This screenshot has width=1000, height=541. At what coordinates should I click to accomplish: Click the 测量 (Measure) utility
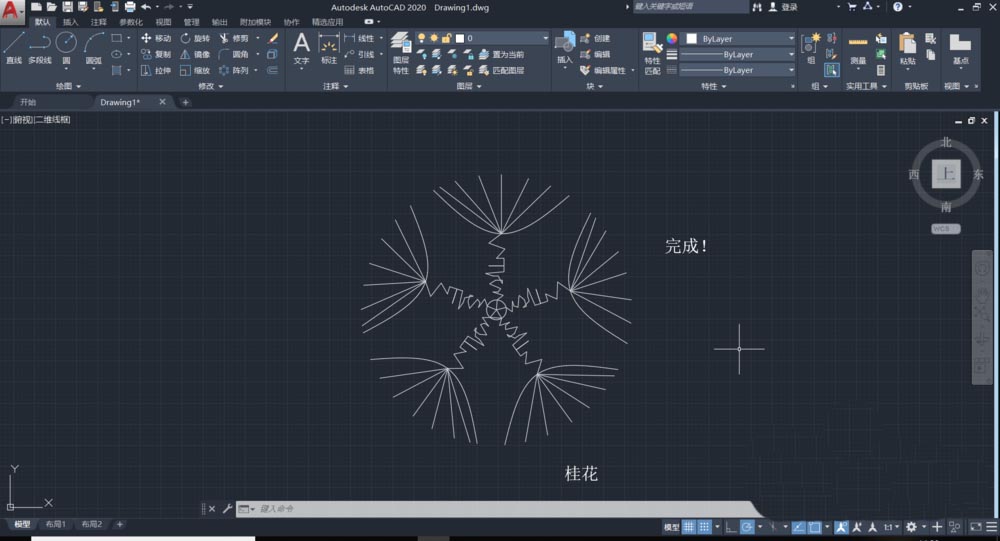point(857,48)
